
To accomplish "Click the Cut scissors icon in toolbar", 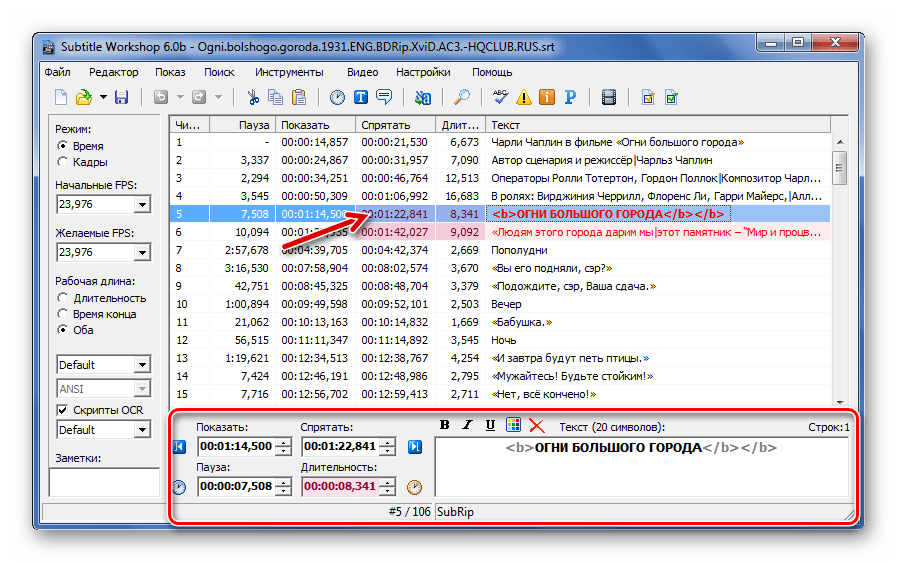I will pyautogui.click(x=253, y=98).
